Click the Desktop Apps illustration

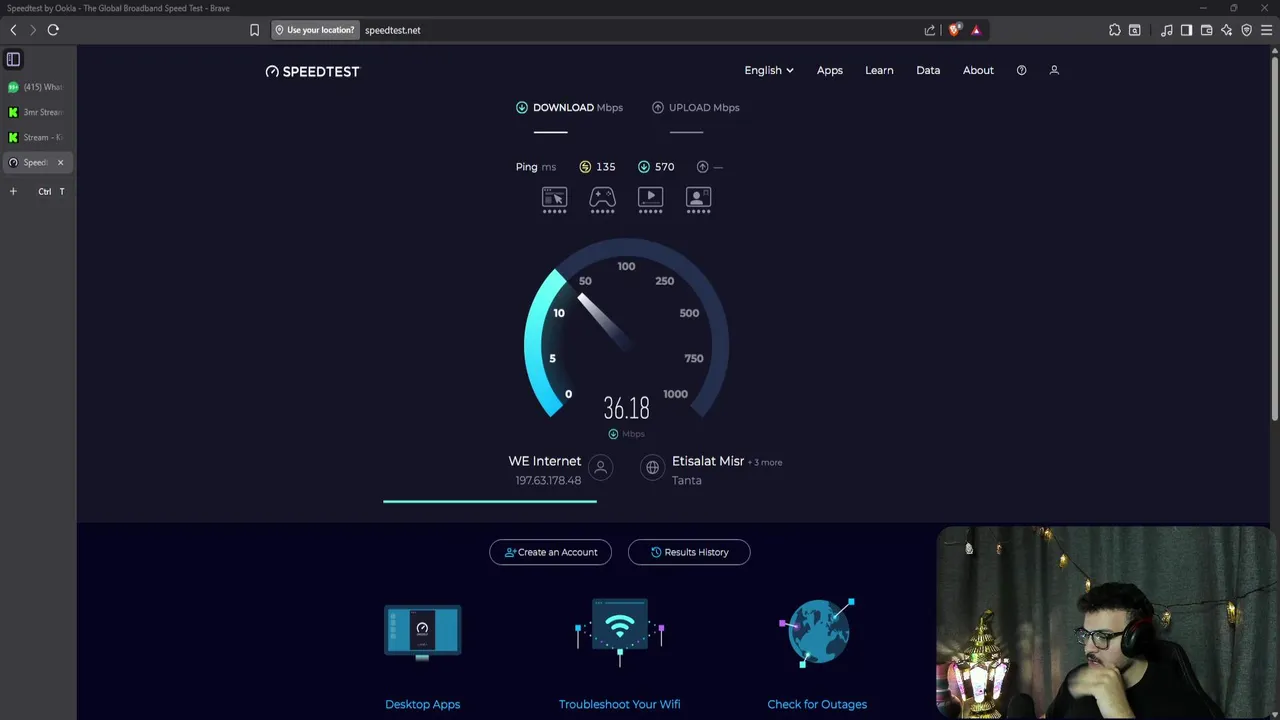point(422,632)
